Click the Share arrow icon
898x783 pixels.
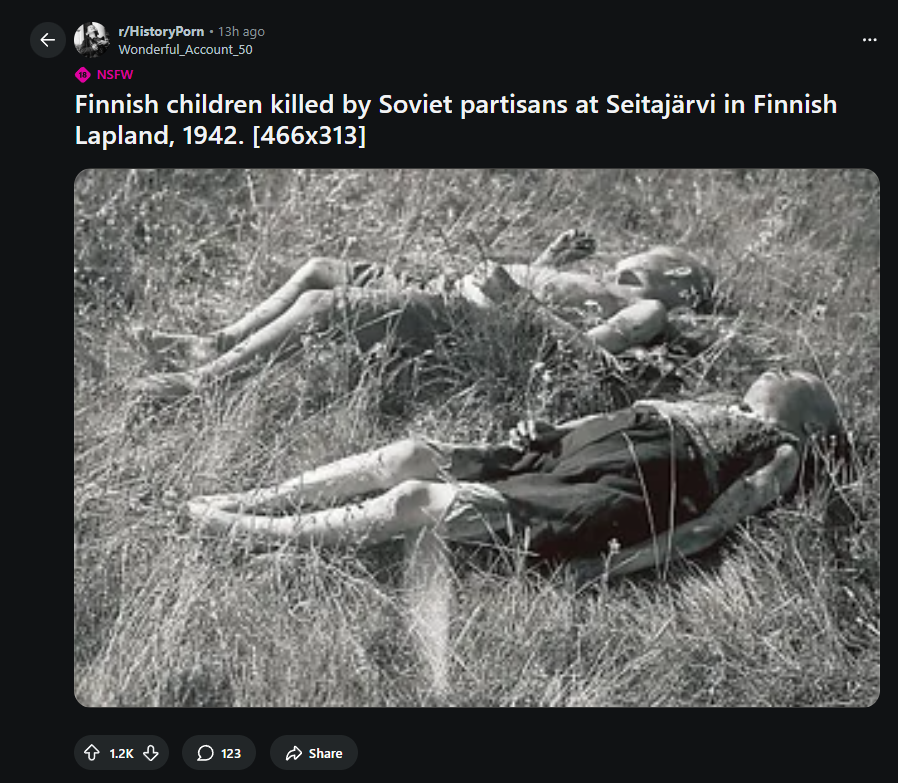(x=294, y=753)
